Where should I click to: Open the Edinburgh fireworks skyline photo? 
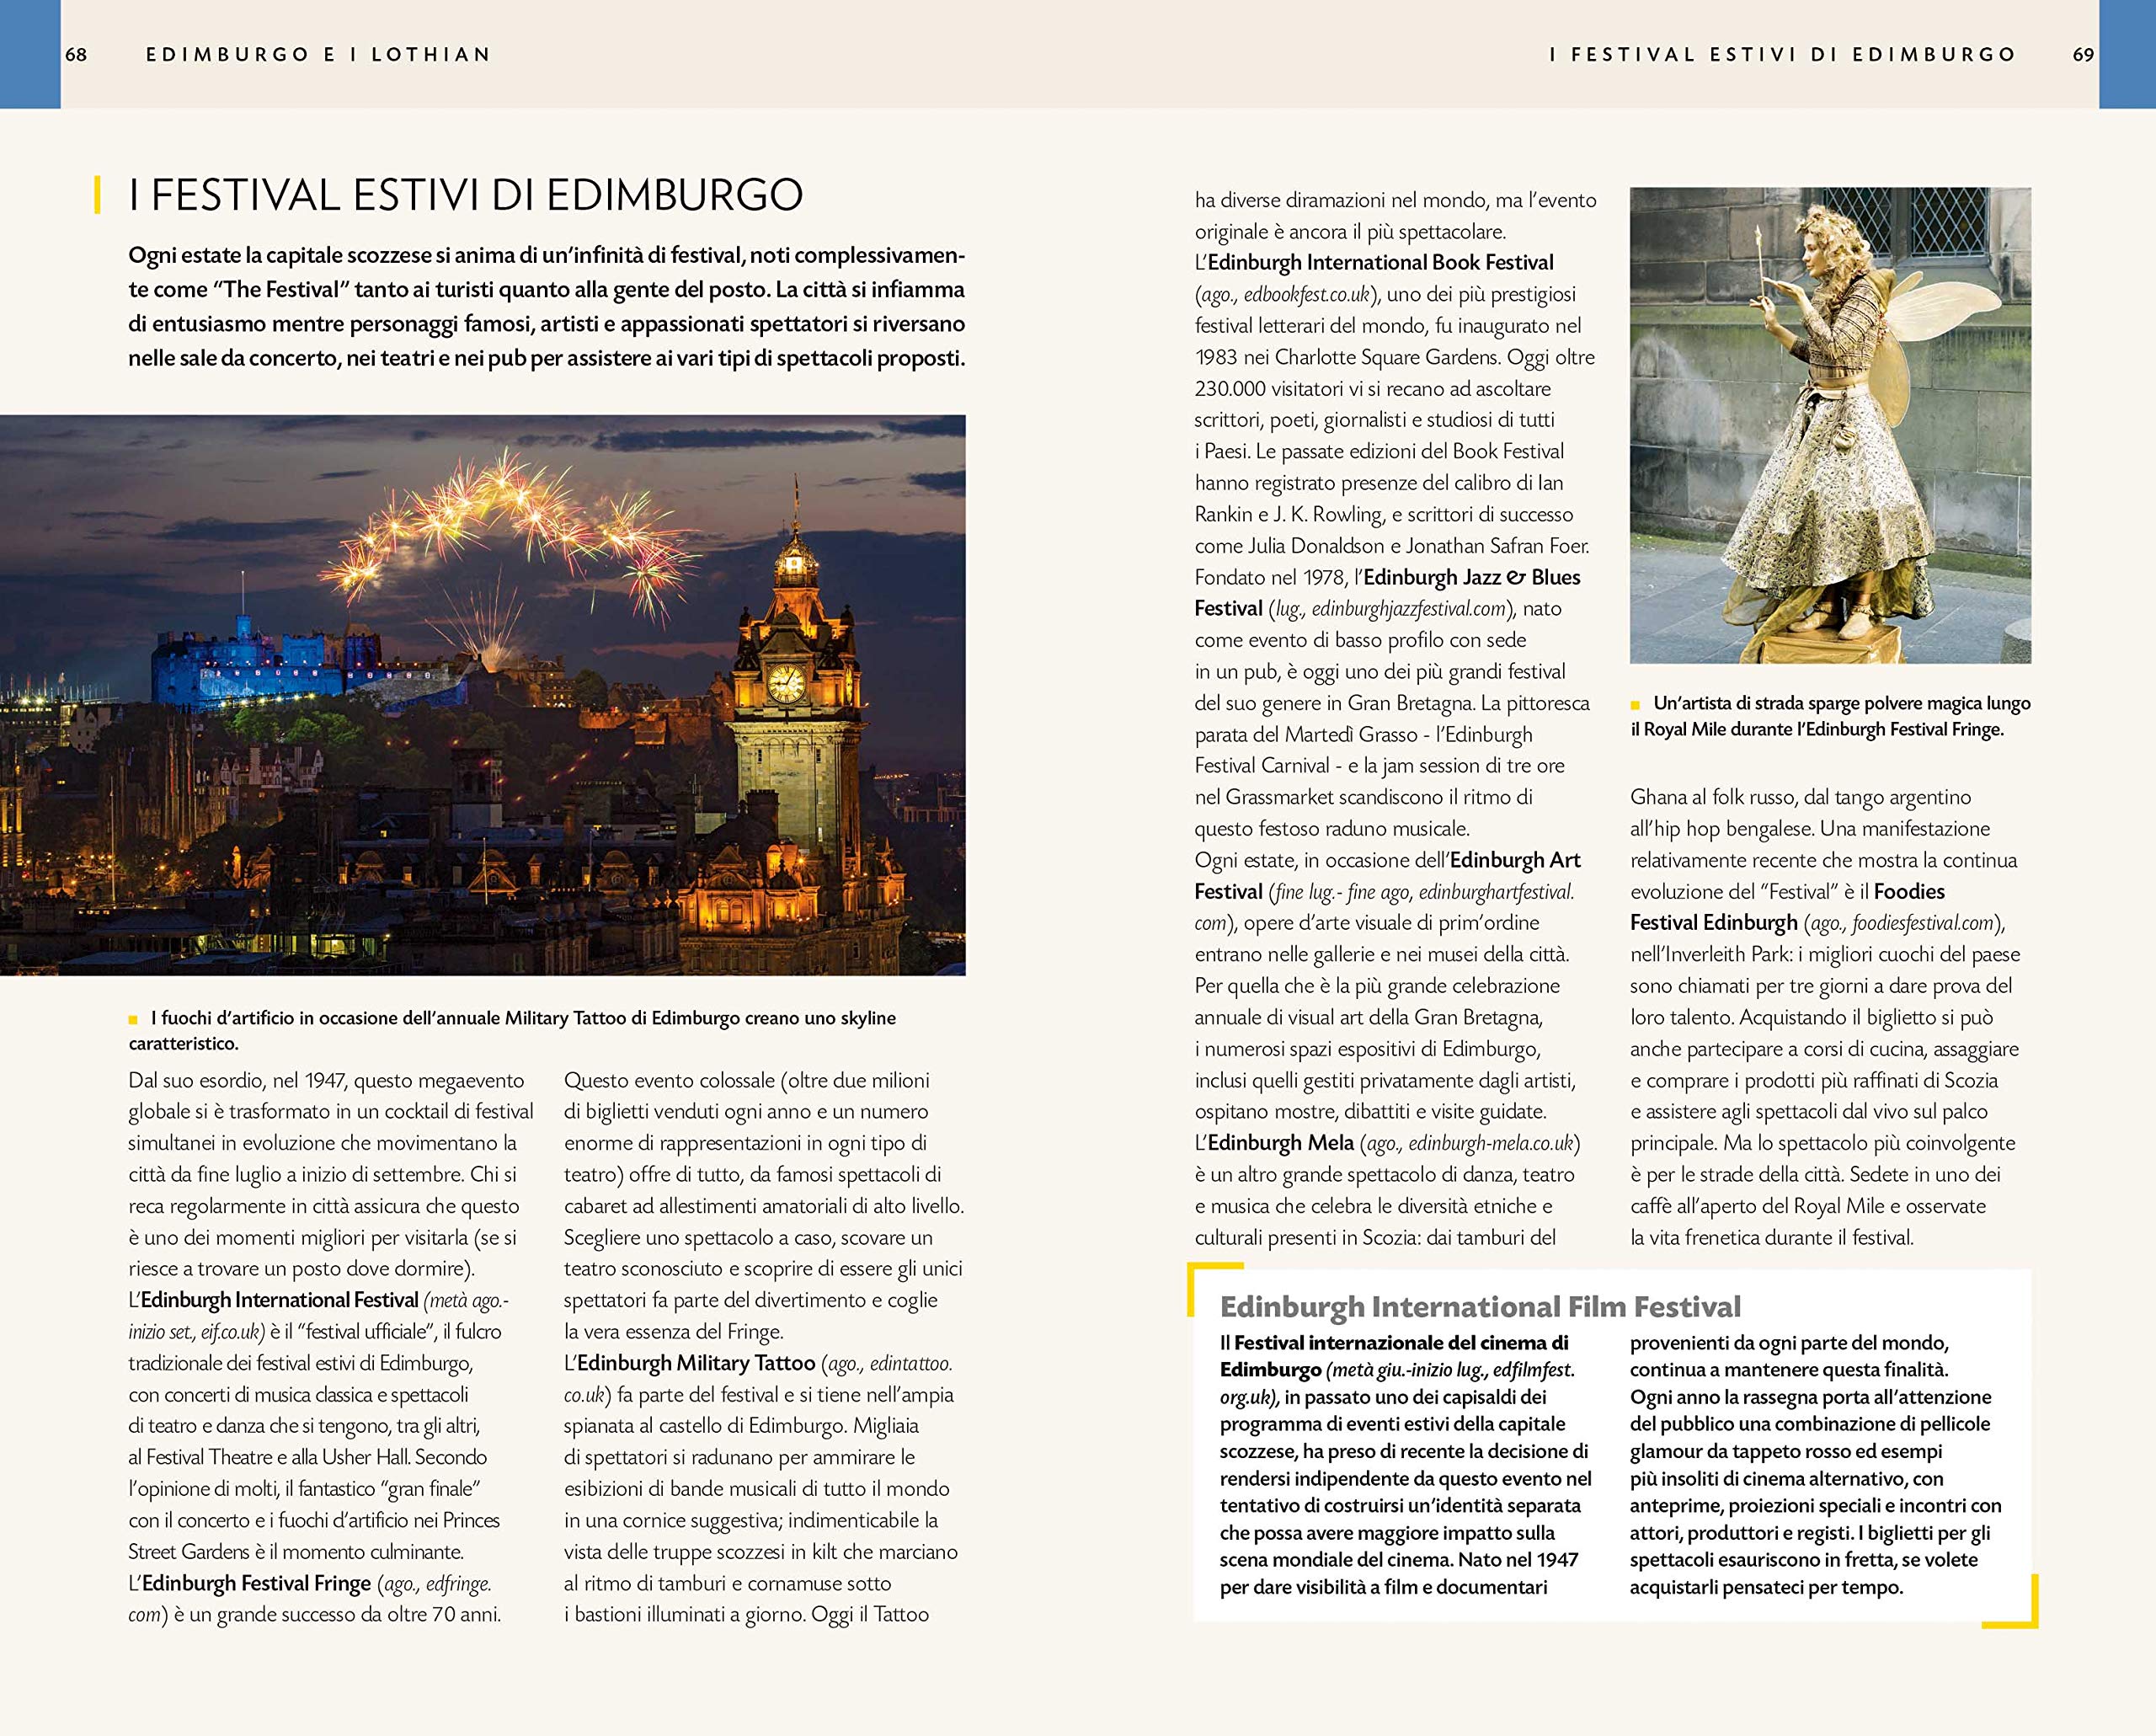point(483,695)
